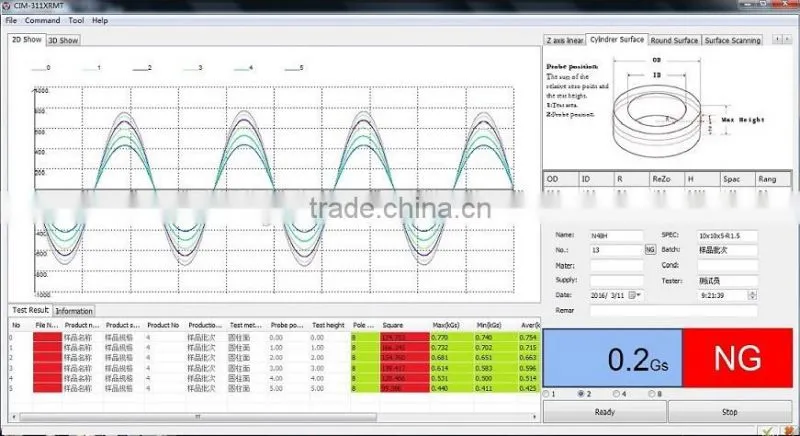Click the cylinder ring probe diagram
800x436 pixels.
click(x=658, y=120)
